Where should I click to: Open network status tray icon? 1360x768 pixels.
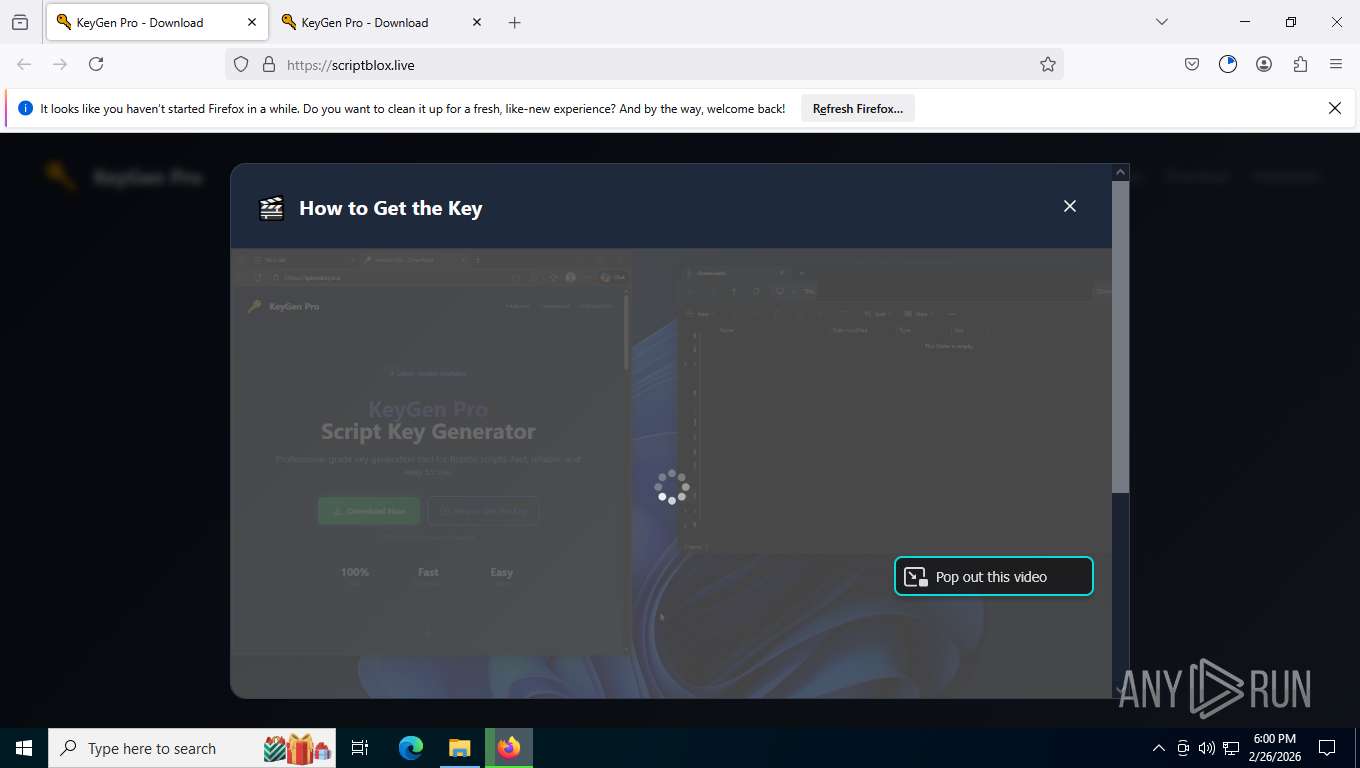[1231, 748]
